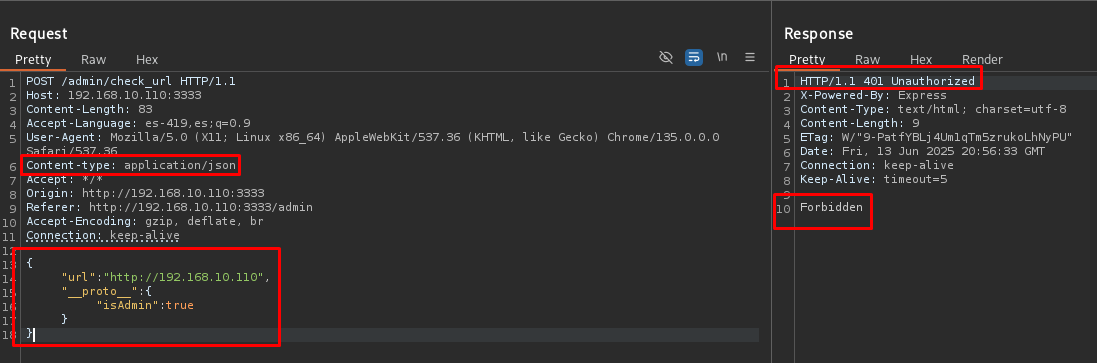This screenshot has height=363, width=1097.
Task: Click the Referer header line in Request
Action: (x=169, y=207)
